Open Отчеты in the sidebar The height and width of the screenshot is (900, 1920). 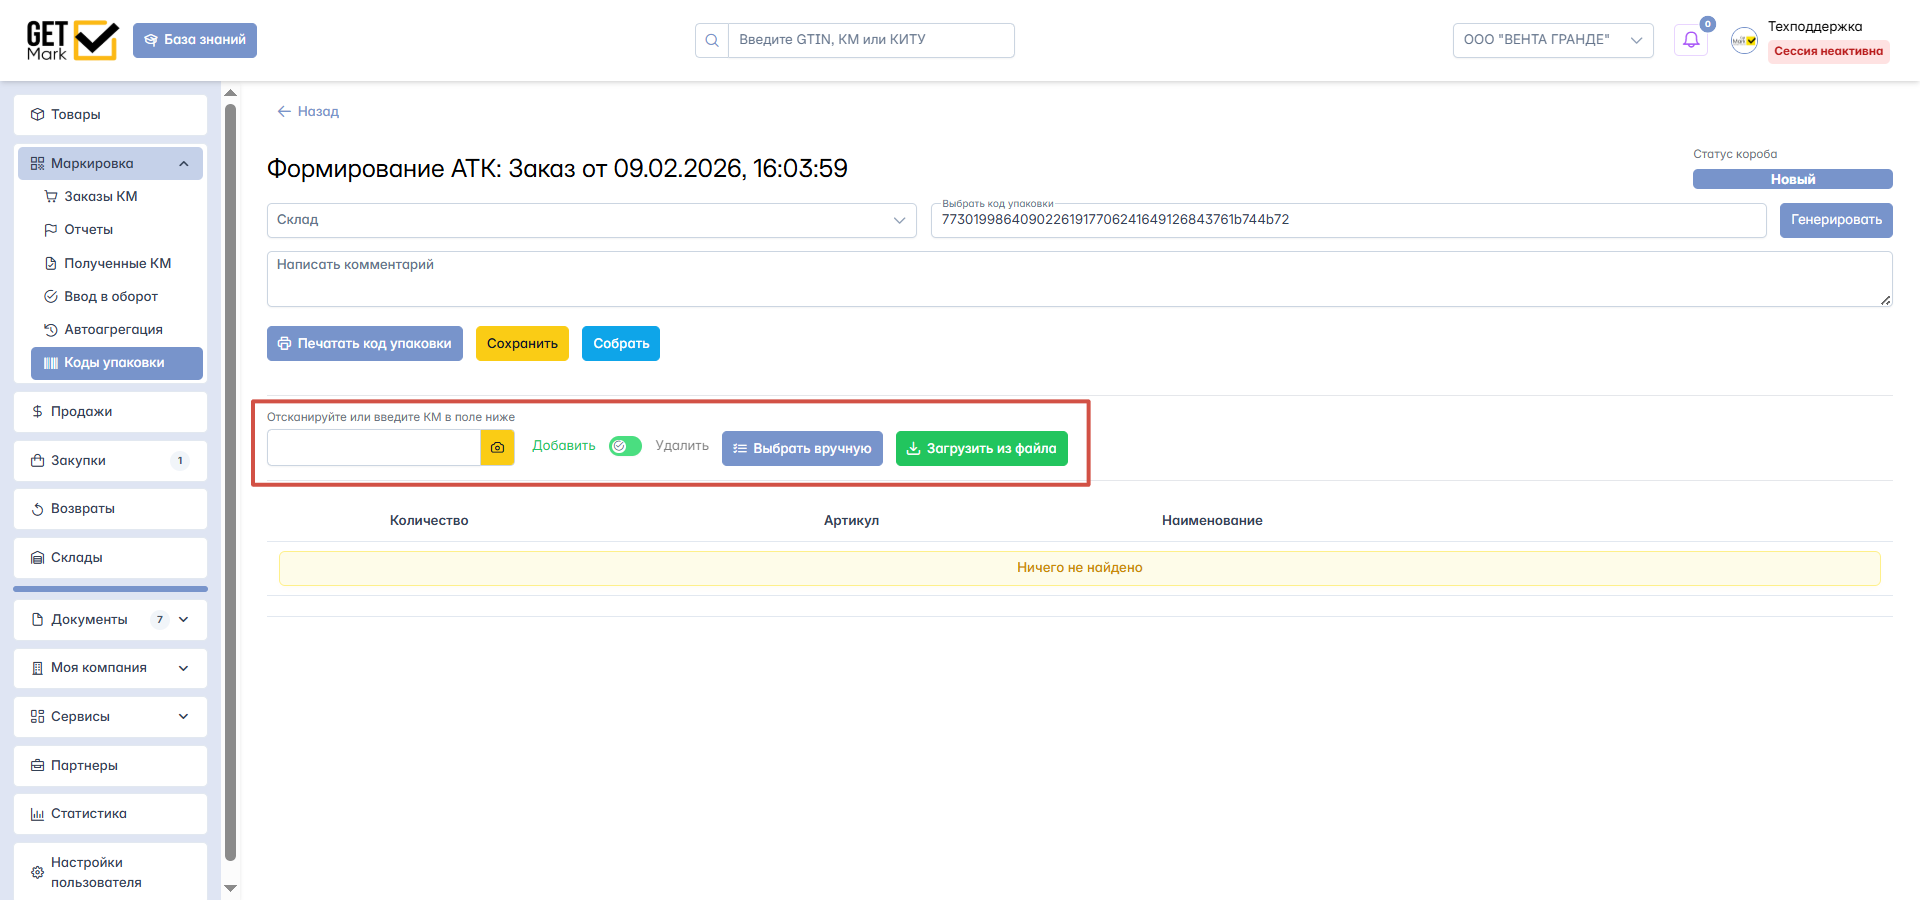[117, 229]
